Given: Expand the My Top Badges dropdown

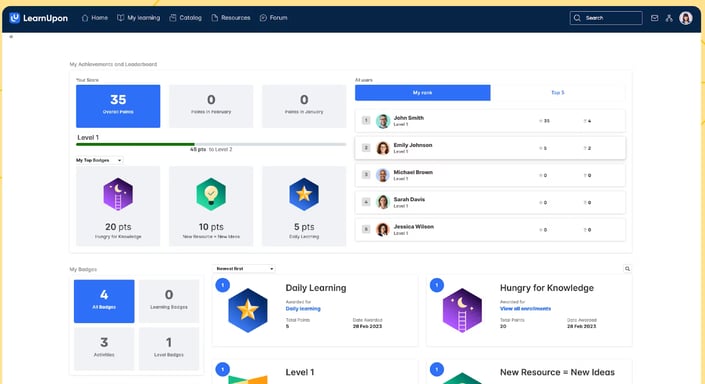Looking at the screenshot, I should click(99, 160).
